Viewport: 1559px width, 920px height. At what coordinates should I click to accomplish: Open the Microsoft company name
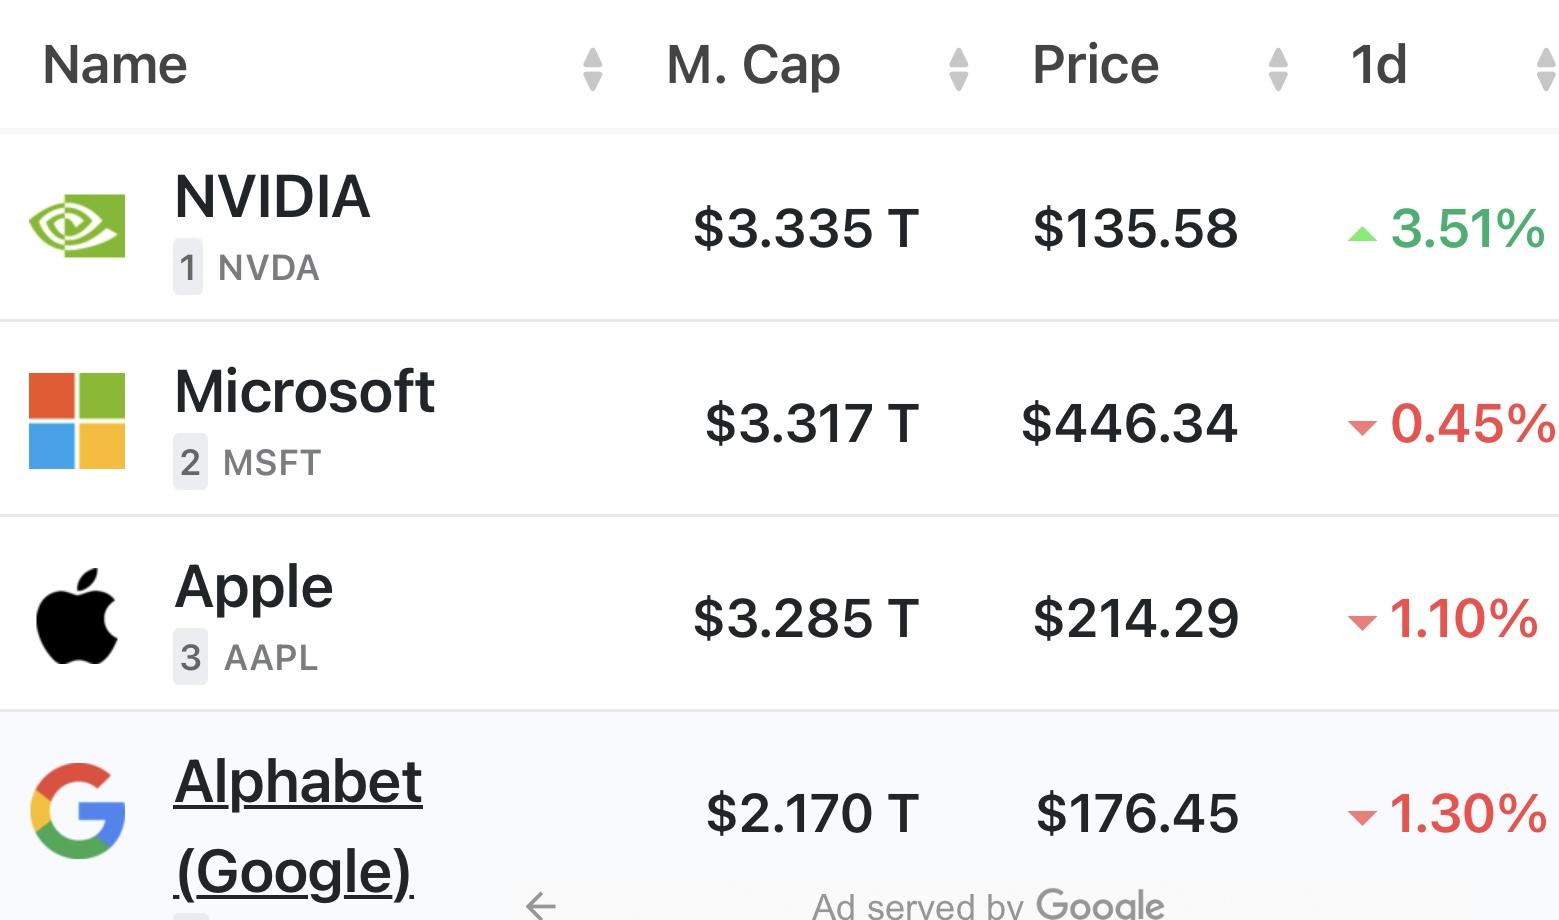pos(304,391)
